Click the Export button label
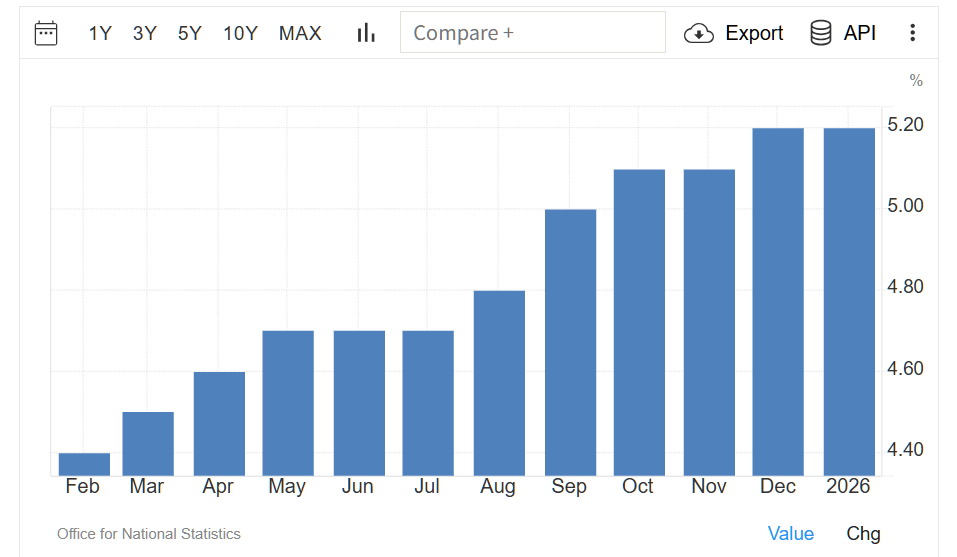Screen dimensions: 957x557 [754, 33]
